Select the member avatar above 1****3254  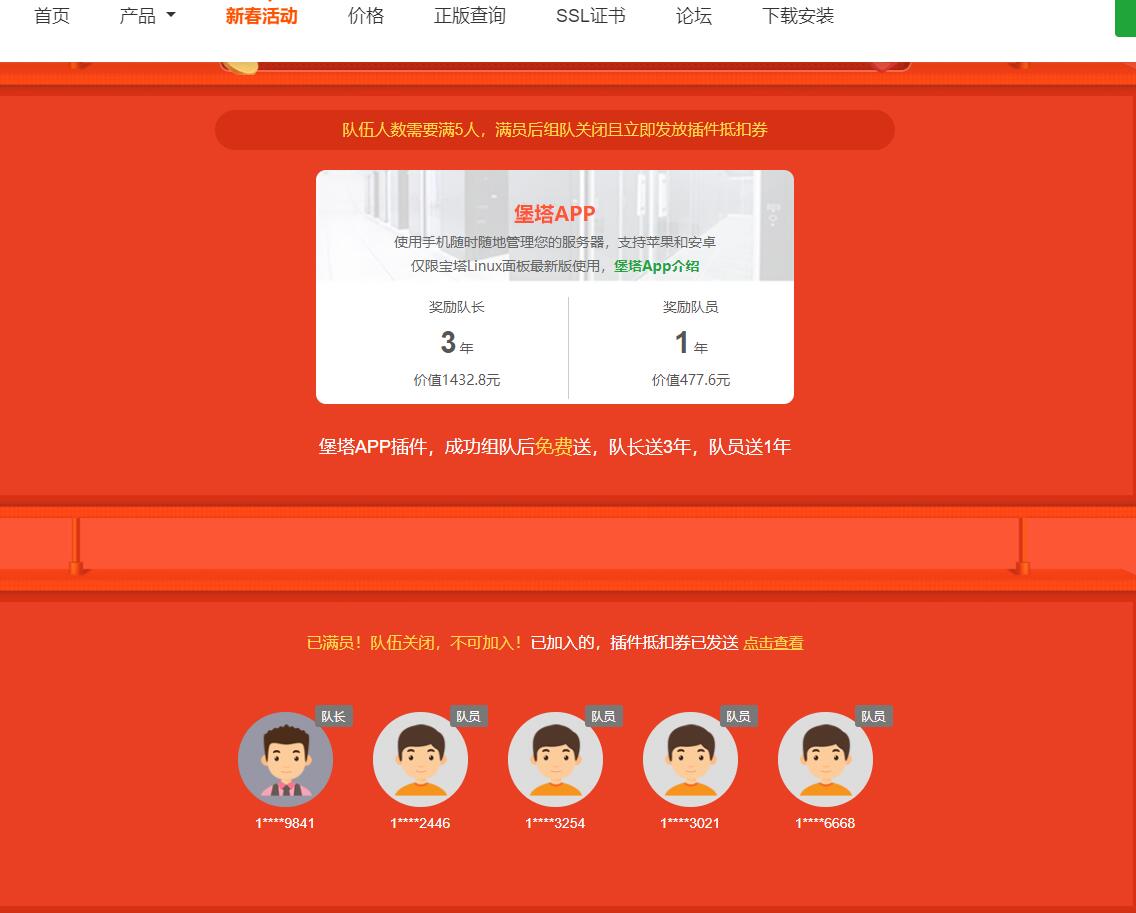[555, 759]
